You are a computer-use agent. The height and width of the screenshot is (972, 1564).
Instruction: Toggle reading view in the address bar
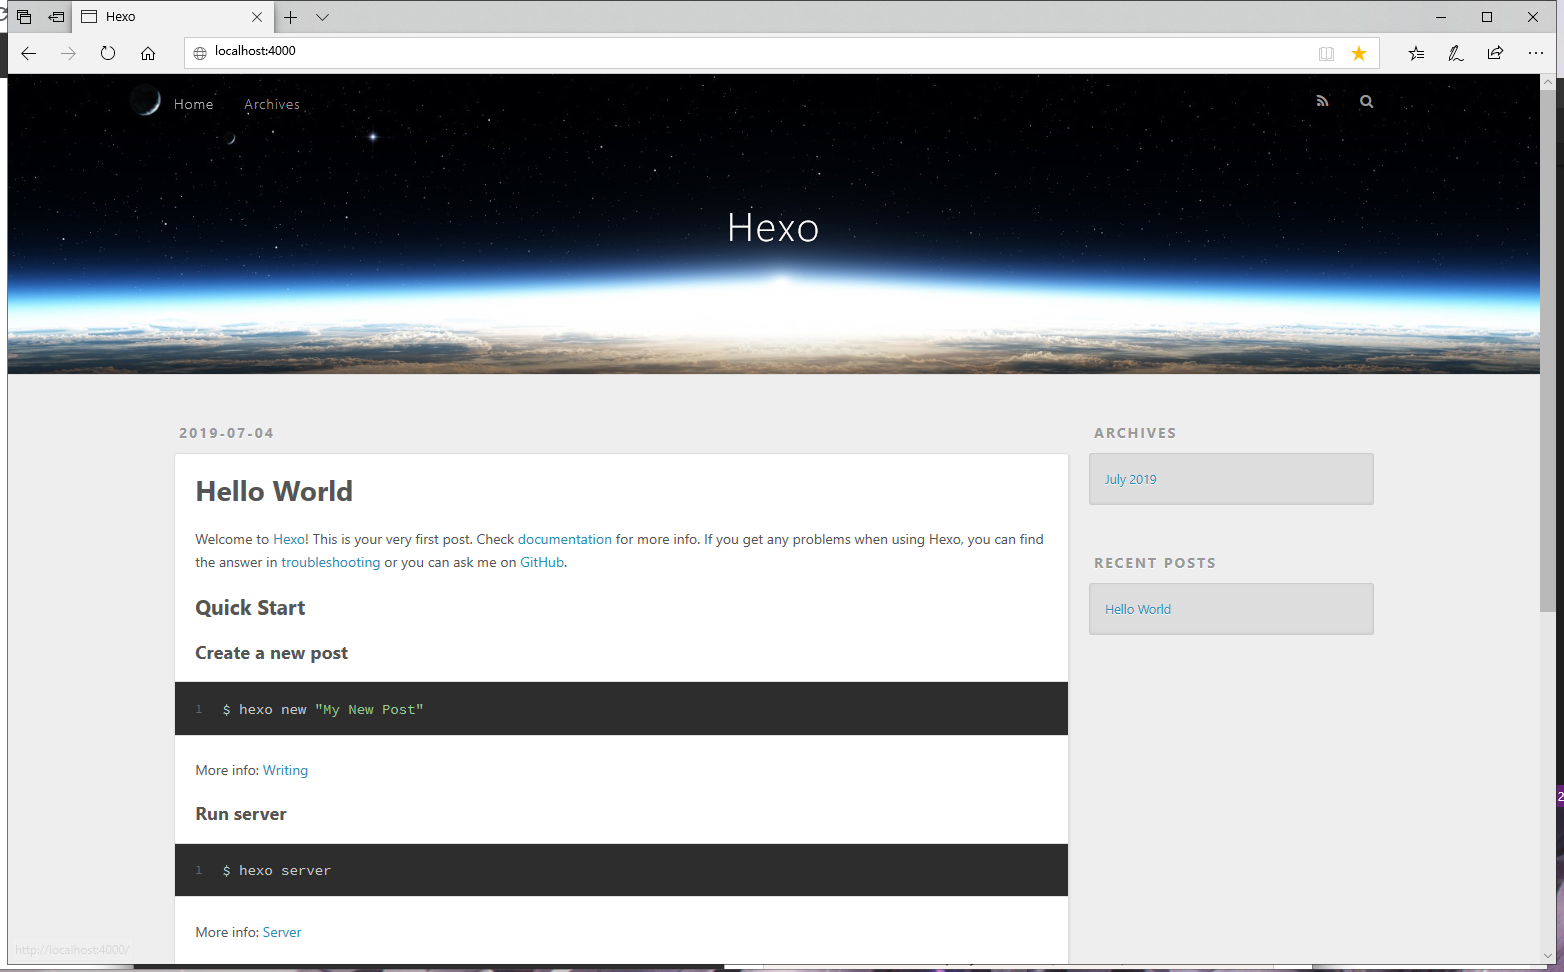pos(1326,53)
